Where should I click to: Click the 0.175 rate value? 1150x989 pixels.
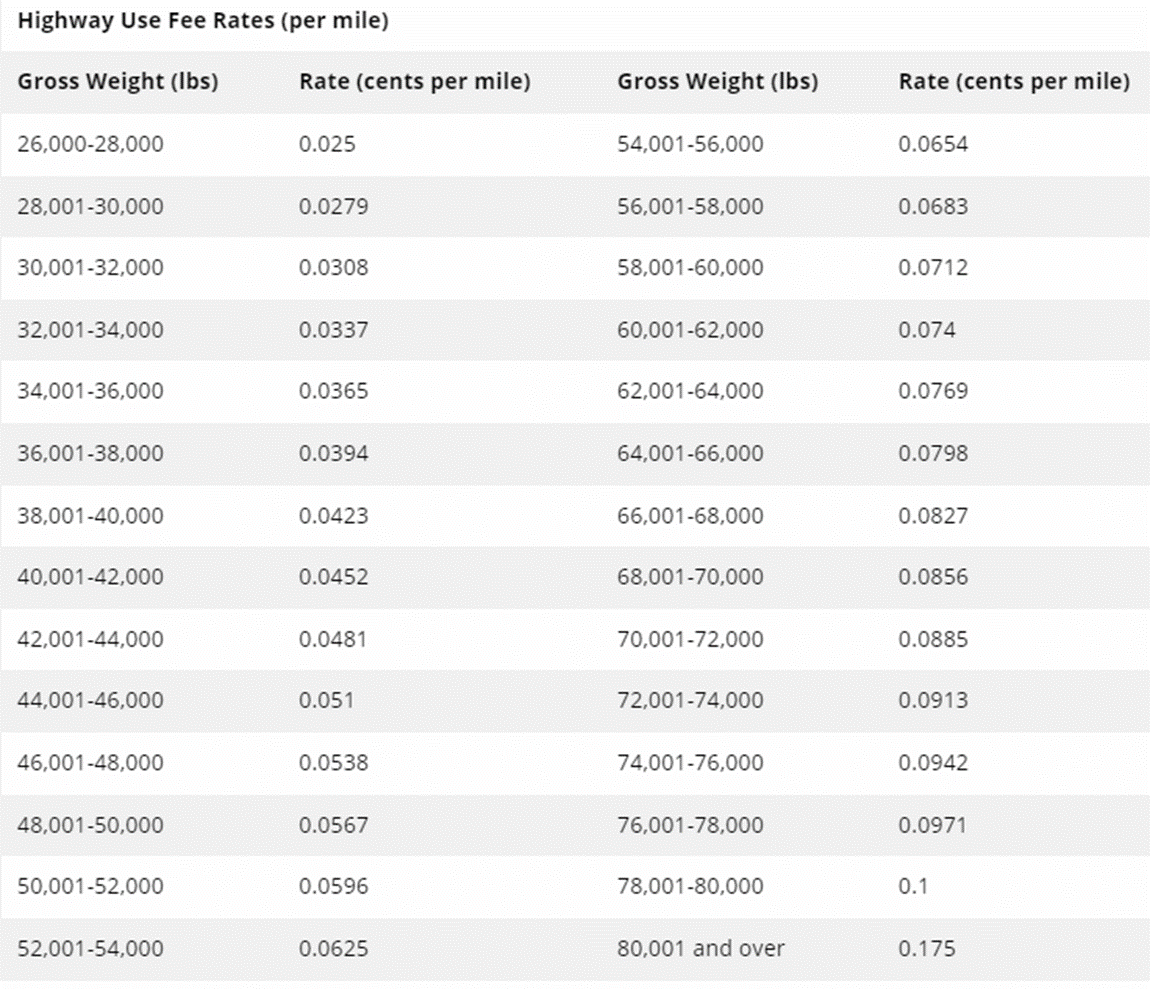tap(927, 947)
